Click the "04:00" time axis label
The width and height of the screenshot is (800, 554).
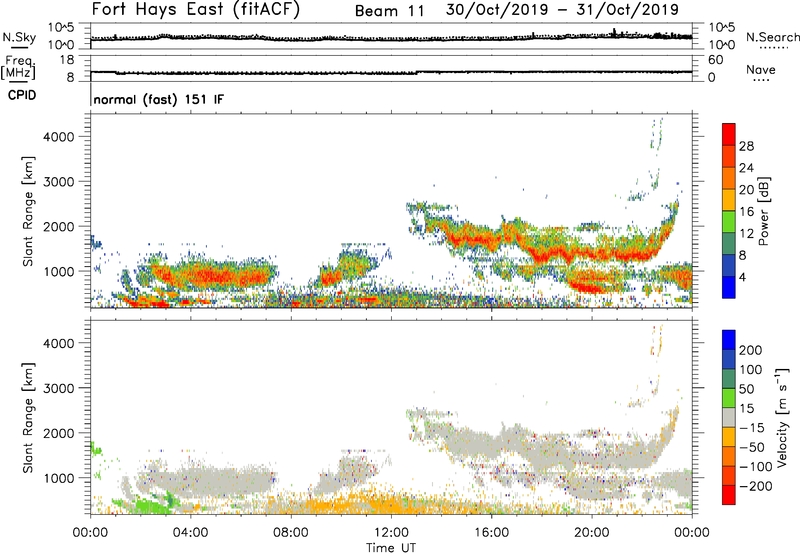click(190, 533)
